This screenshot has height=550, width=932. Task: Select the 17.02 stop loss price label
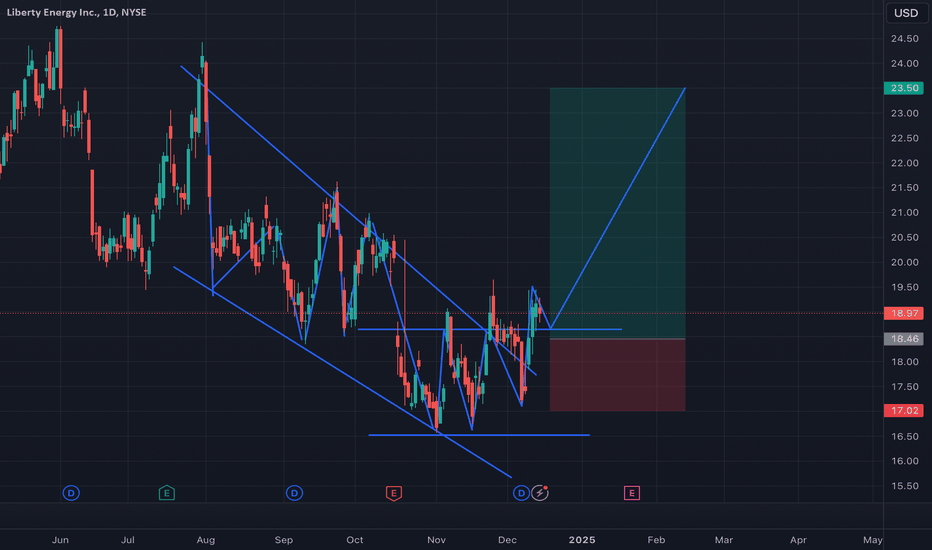point(903,410)
